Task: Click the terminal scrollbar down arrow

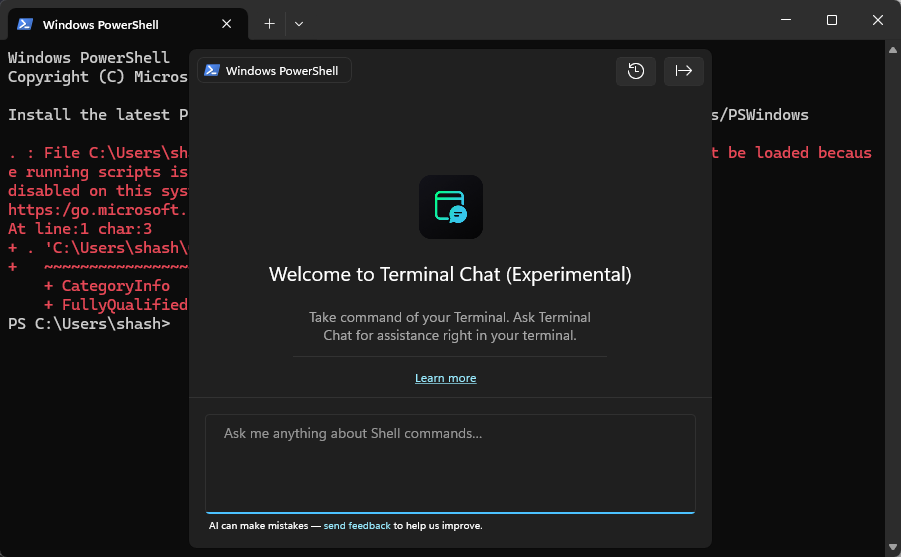Action: click(x=893, y=548)
